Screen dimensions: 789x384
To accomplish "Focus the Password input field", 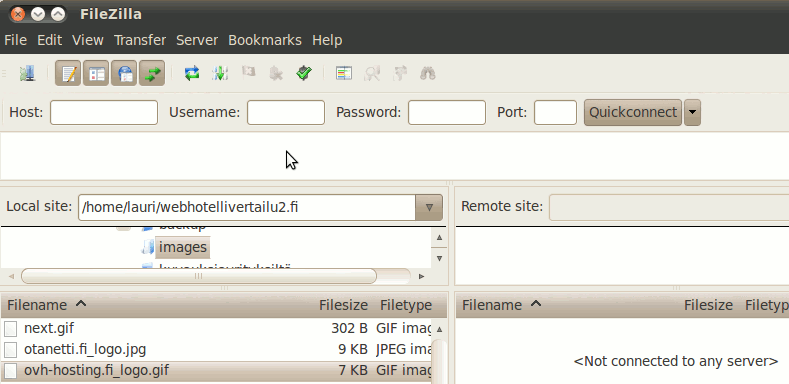I will (x=447, y=112).
